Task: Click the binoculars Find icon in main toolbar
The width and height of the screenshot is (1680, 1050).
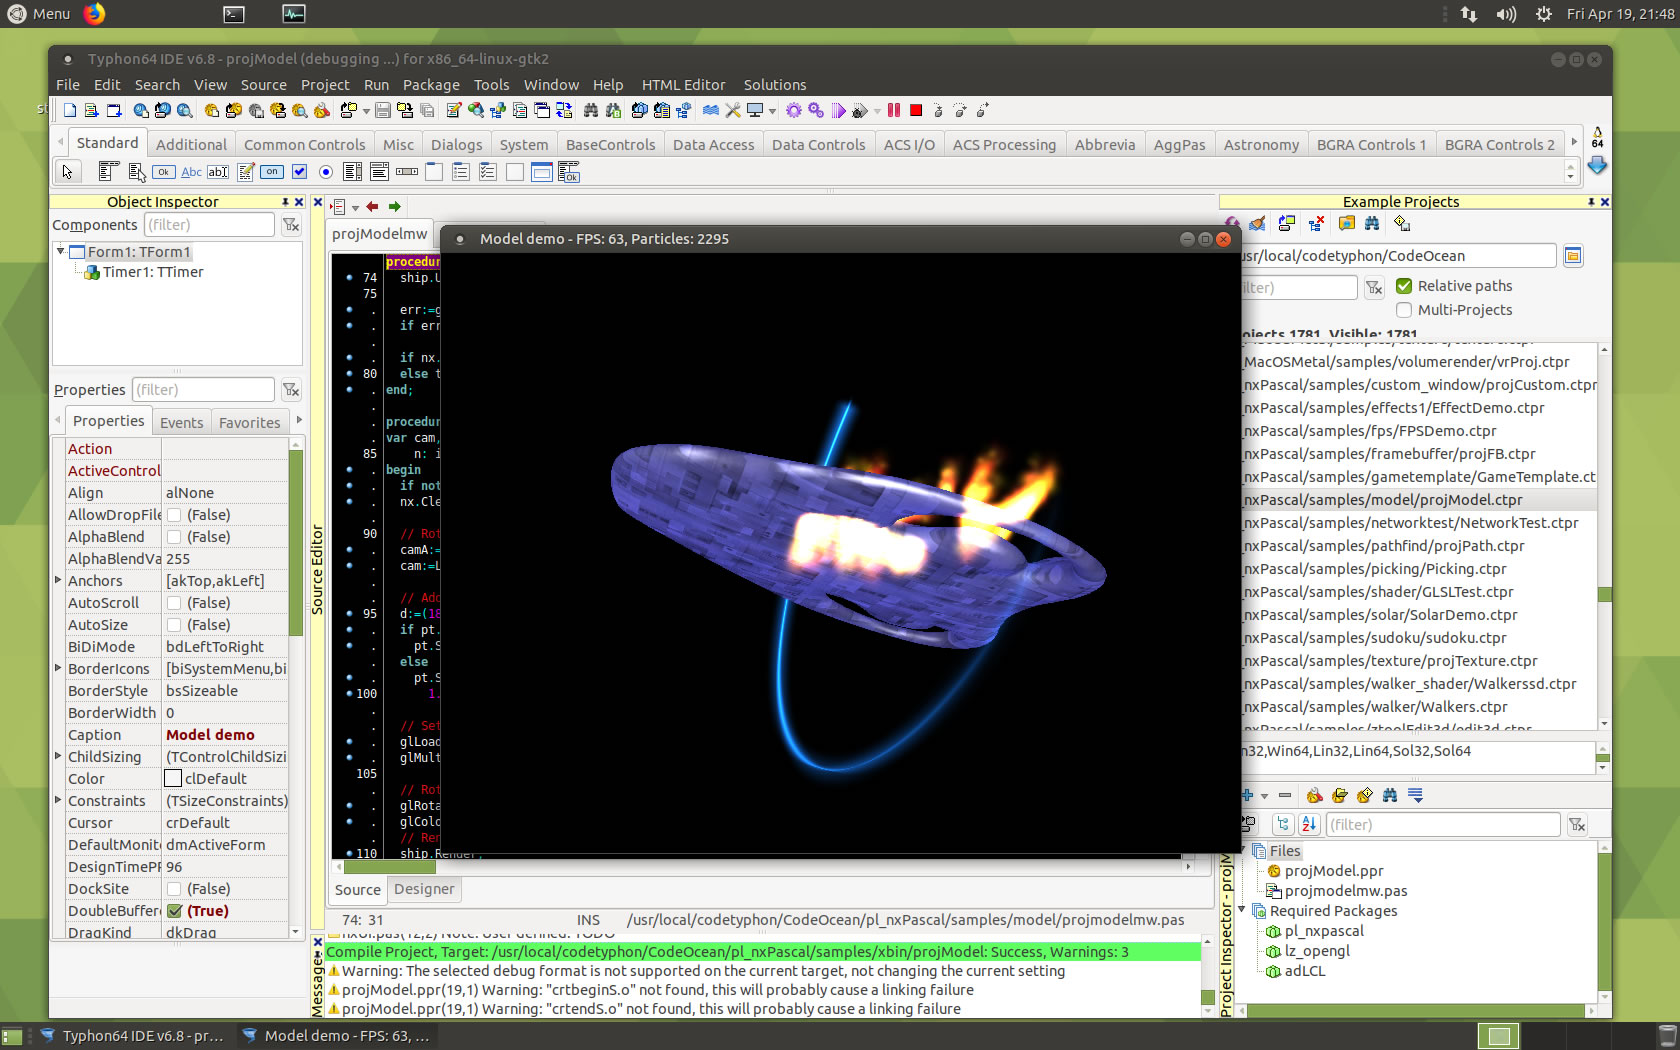Action: pyautogui.click(x=591, y=111)
